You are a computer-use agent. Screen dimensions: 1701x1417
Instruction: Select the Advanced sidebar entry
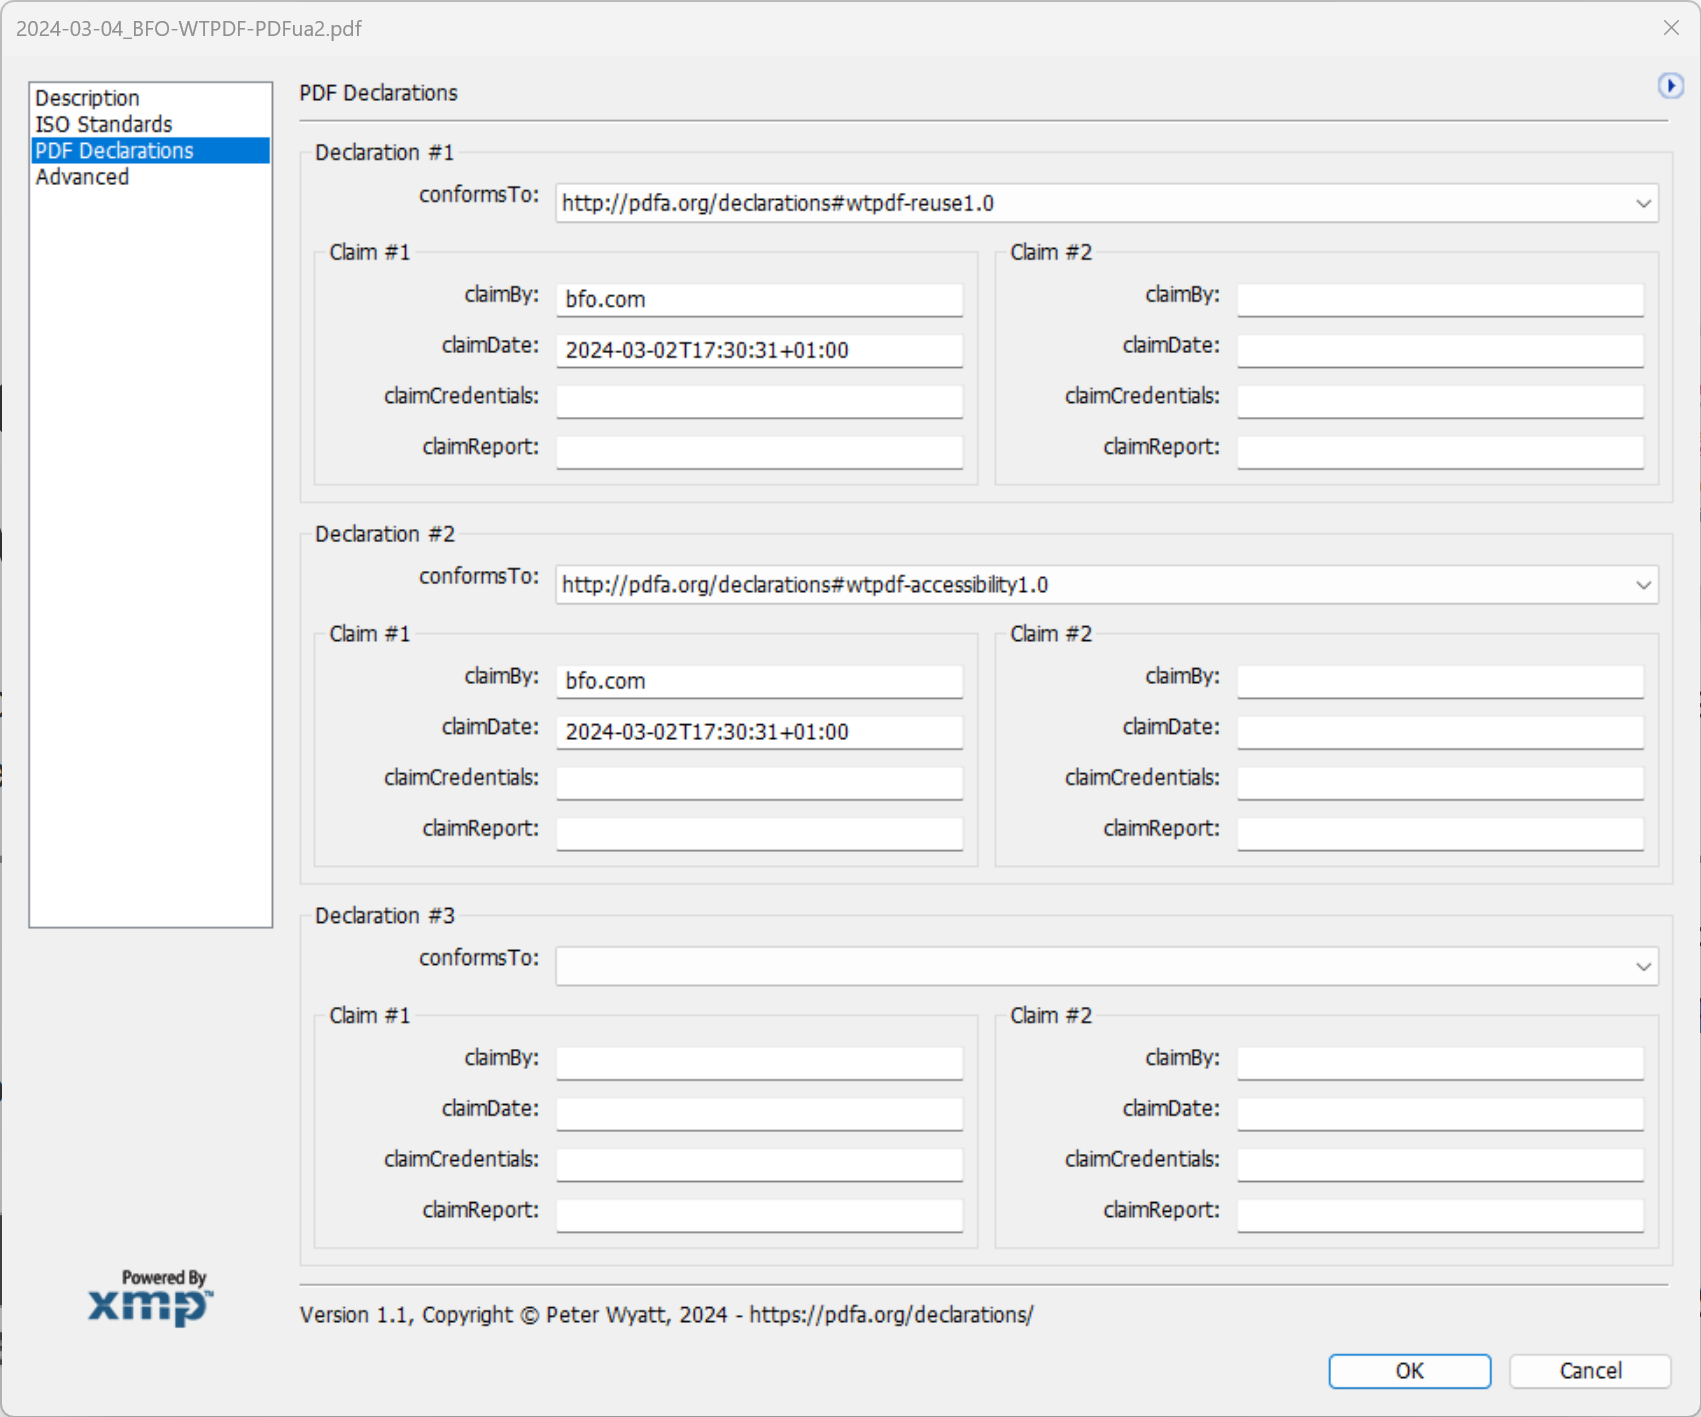(x=82, y=176)
